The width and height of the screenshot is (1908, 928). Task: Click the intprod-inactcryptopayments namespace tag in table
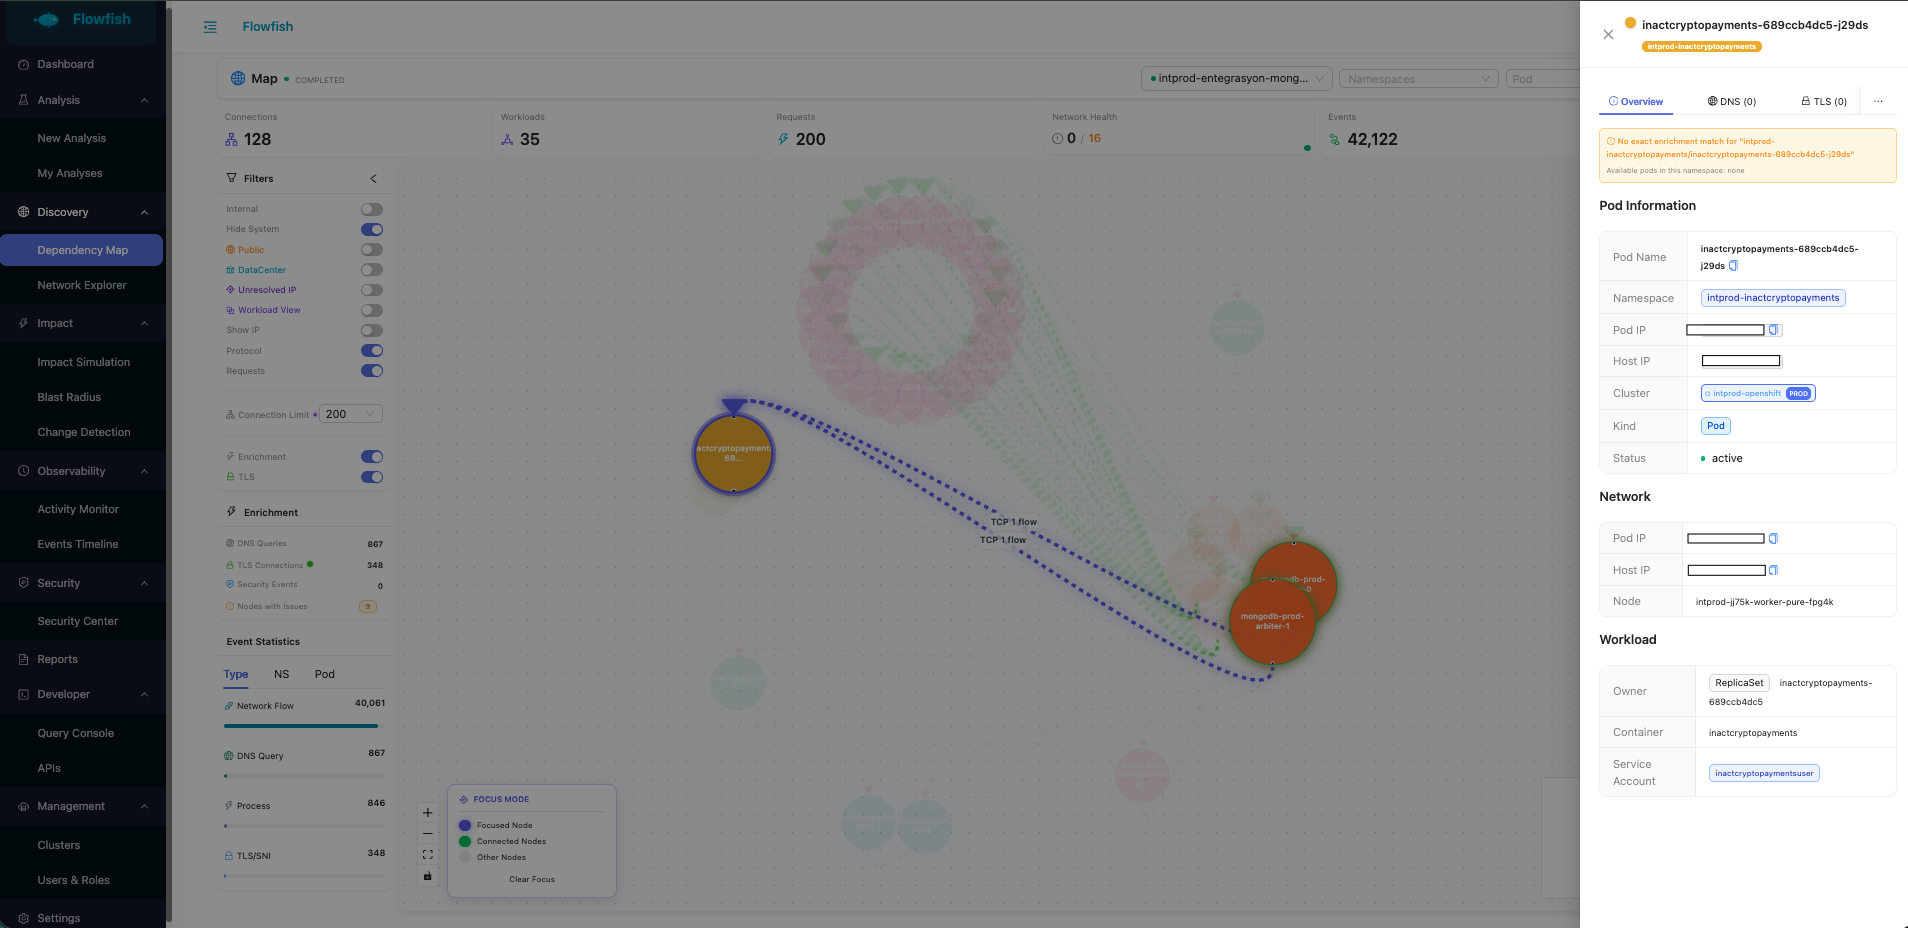1773,298
